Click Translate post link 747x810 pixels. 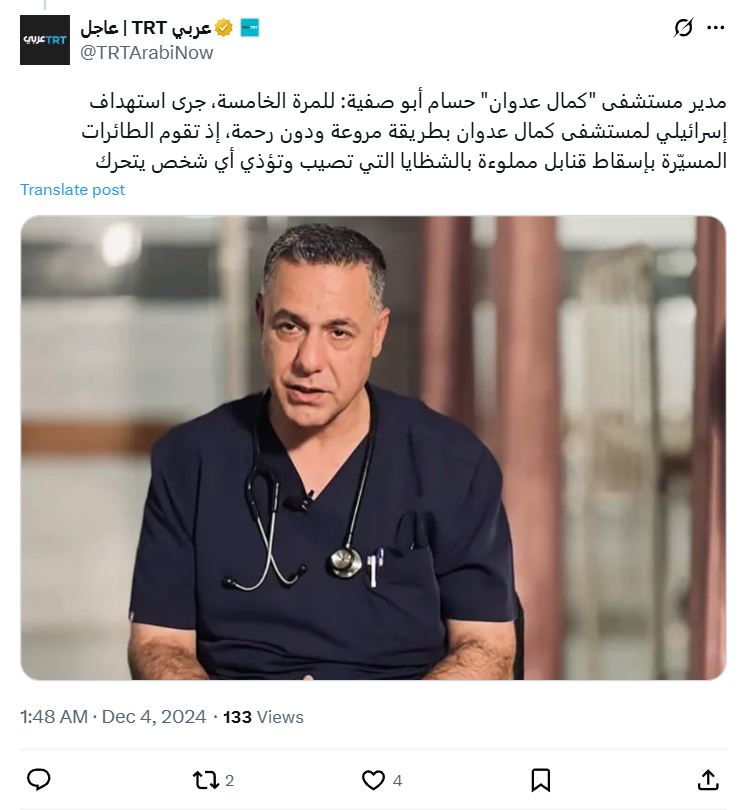72,190
